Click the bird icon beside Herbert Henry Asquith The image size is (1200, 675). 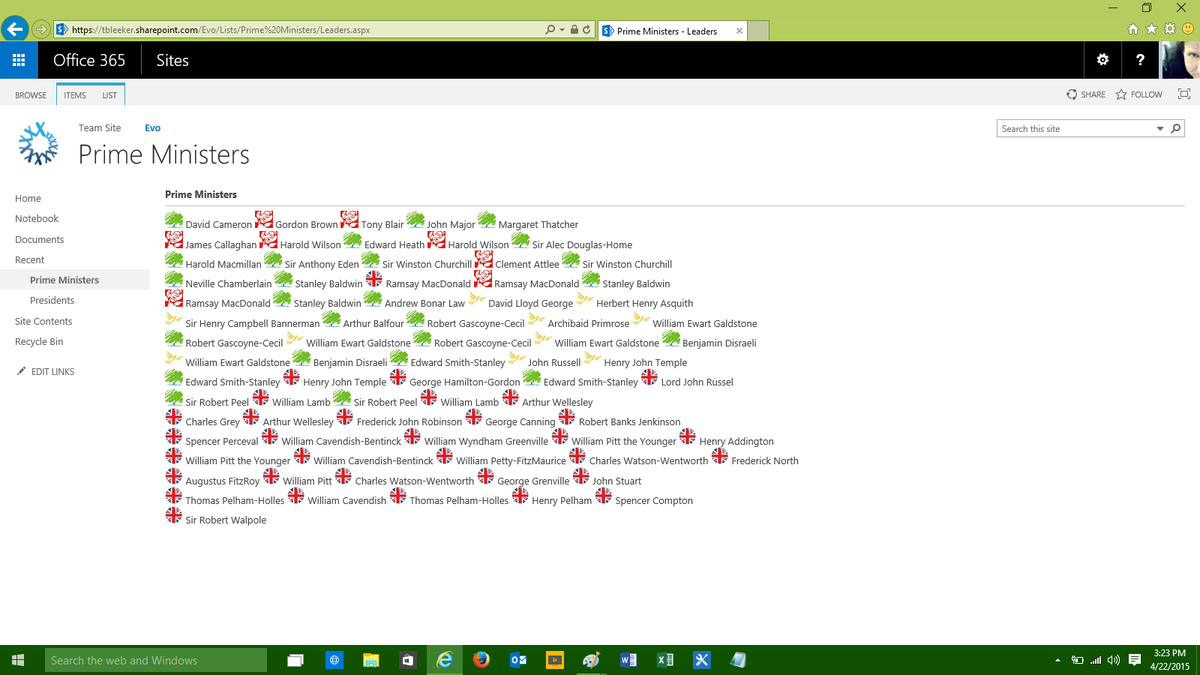click(585, 299)
